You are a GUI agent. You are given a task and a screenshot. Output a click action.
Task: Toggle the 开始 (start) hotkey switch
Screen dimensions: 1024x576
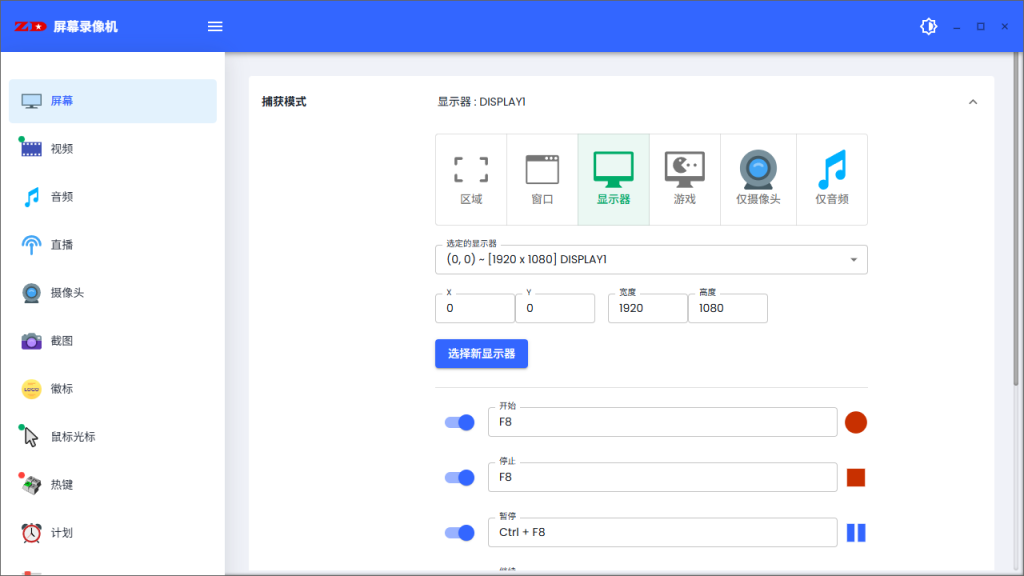click(459, 422)
